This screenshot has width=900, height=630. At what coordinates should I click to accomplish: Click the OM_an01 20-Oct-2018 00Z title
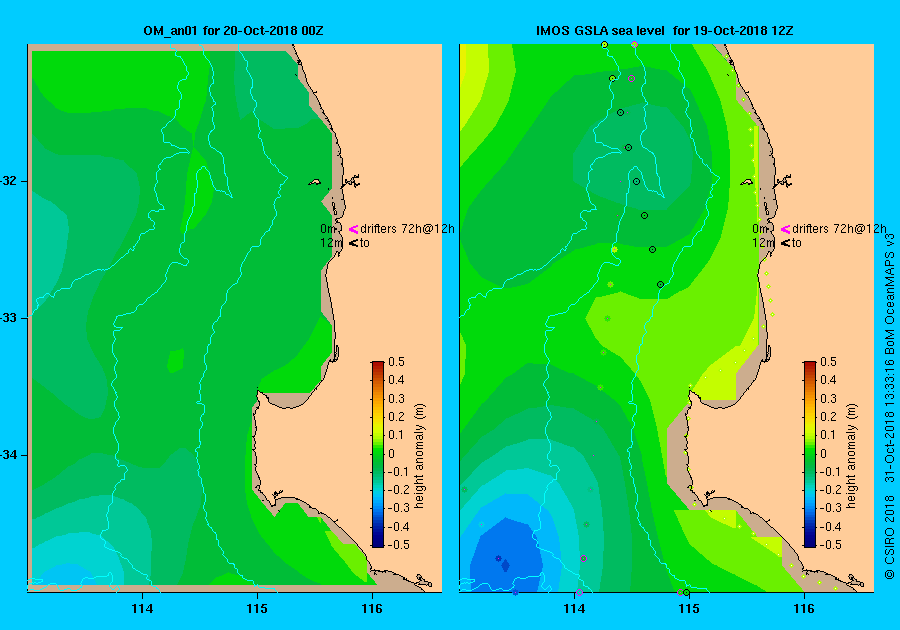tap(233, 31)
